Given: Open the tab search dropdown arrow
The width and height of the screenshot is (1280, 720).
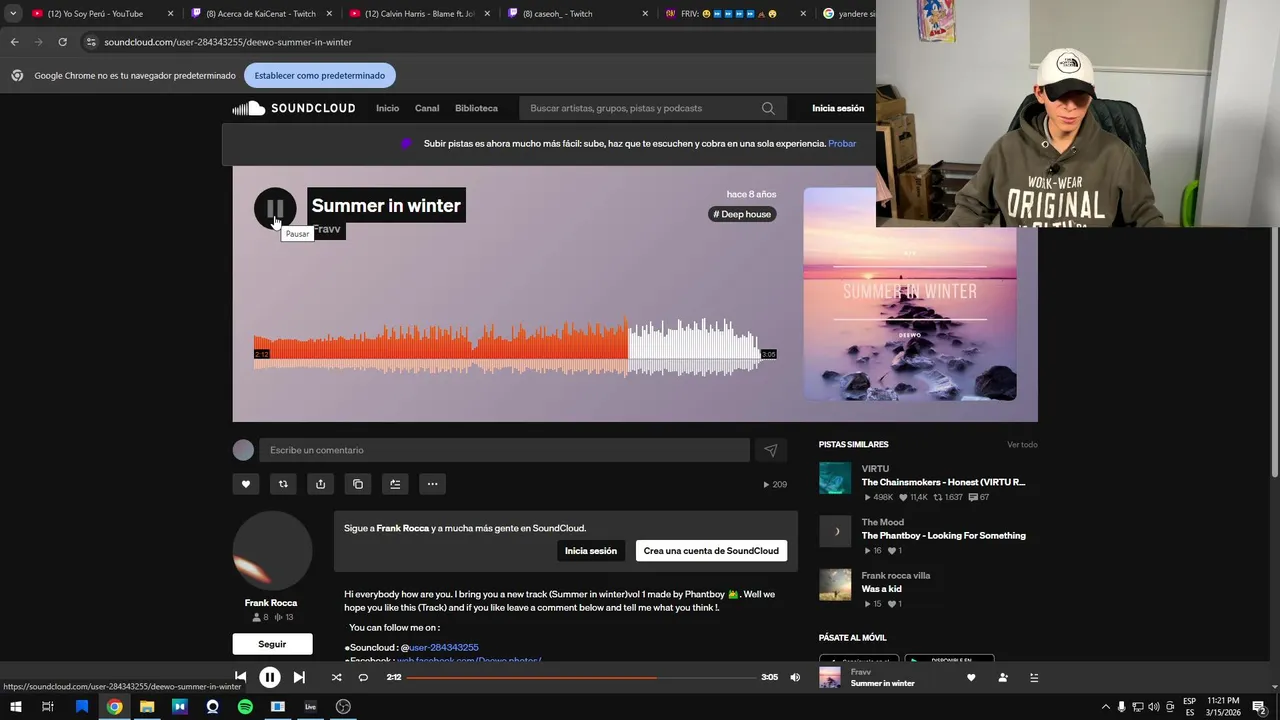Looking at the screenshot, I should click(12, 14).
